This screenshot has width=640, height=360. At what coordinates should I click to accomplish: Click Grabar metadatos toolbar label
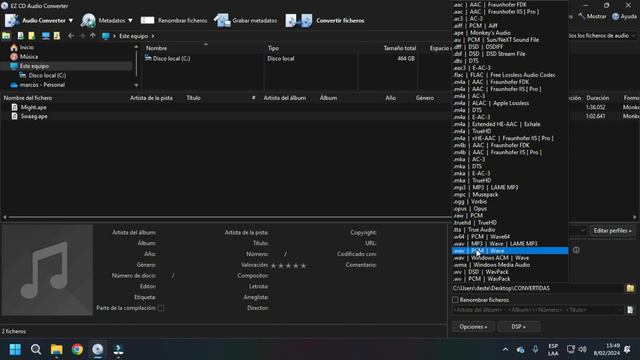tap(255, 20)
